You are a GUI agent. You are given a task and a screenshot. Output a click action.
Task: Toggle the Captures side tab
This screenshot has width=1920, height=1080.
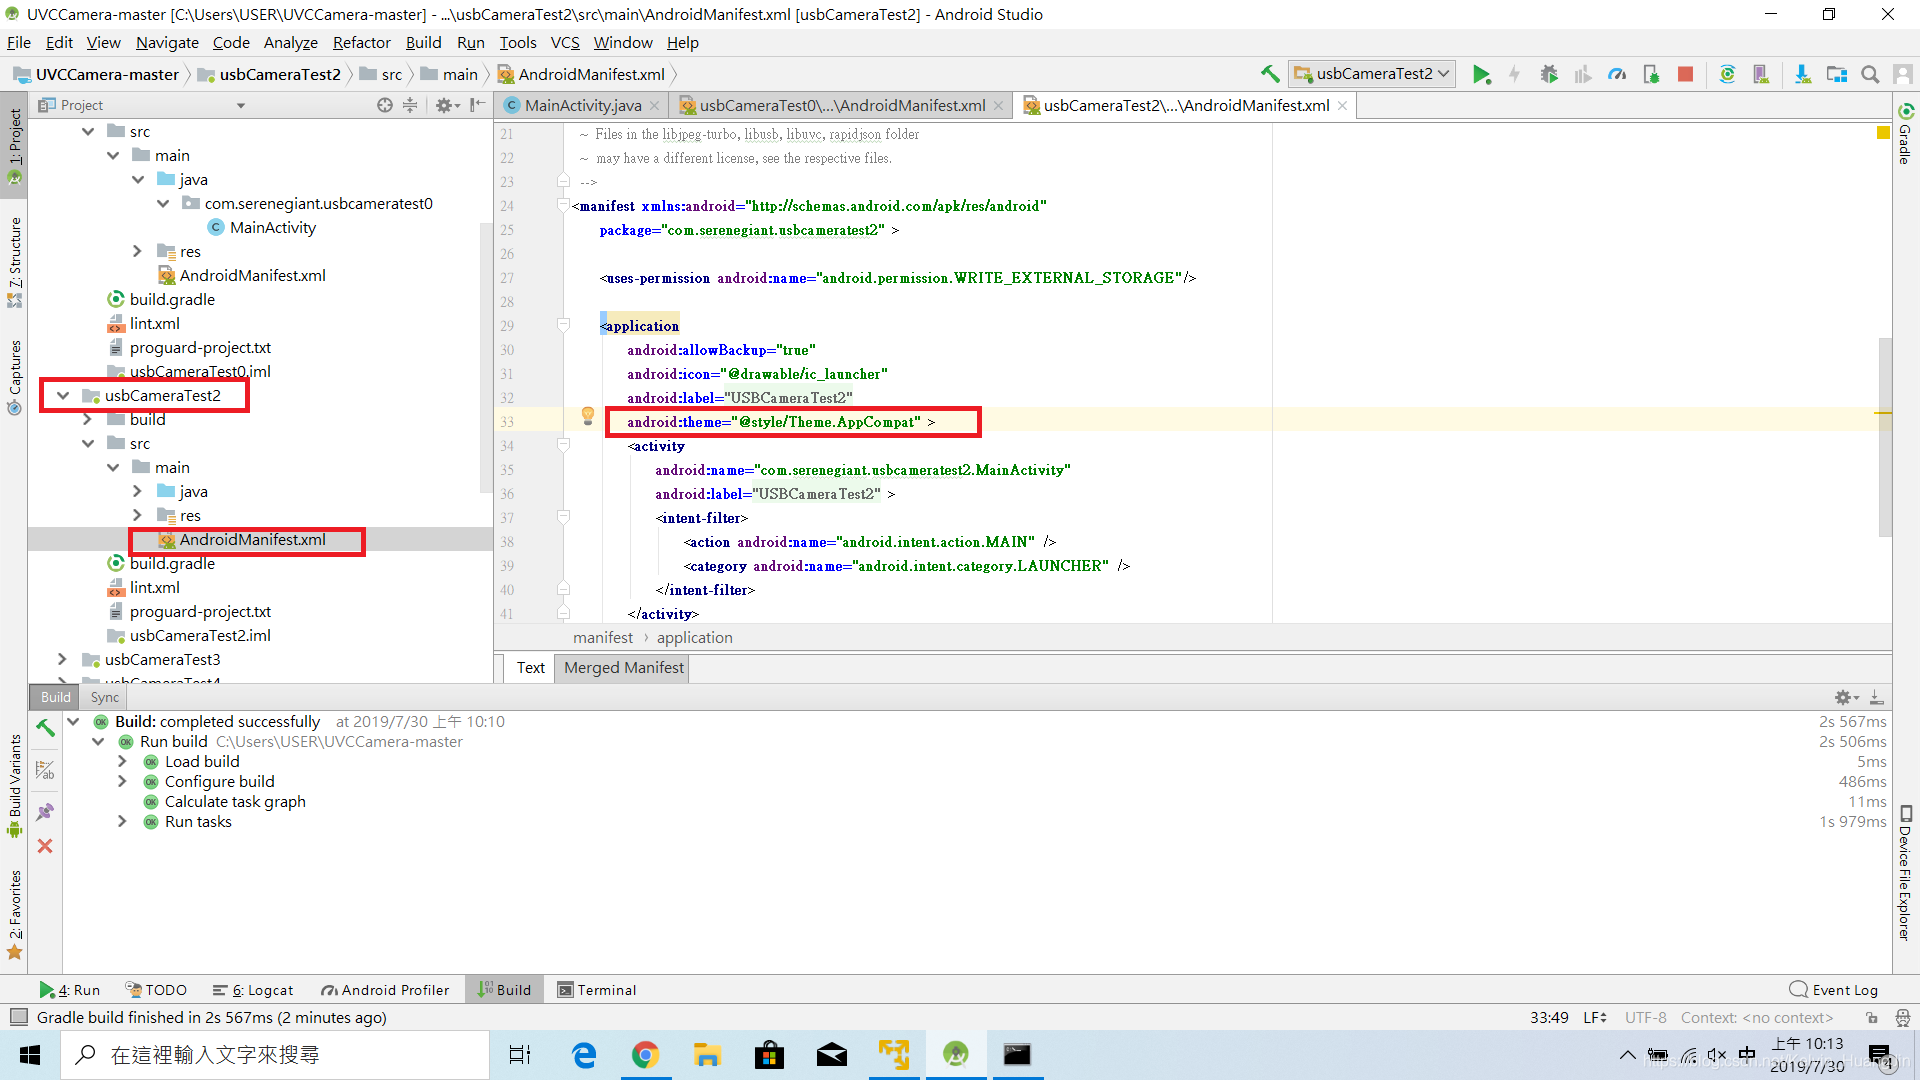coord(14,377)
